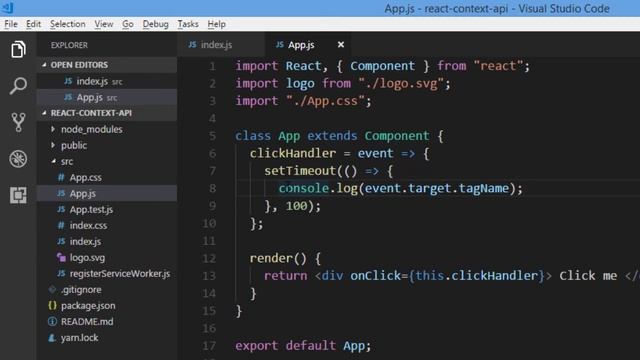Open App.css in the src folder
The width and height of the screenshot is (640, 360).
[107, 177]
